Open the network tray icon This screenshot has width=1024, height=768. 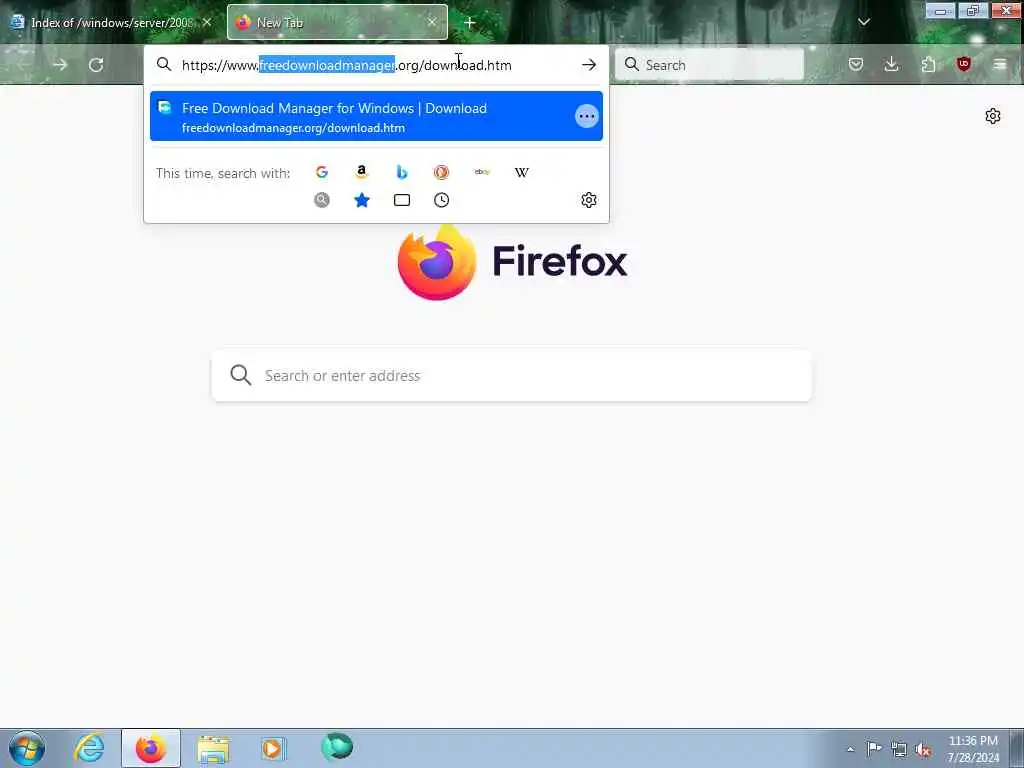(x=899, y=749)
